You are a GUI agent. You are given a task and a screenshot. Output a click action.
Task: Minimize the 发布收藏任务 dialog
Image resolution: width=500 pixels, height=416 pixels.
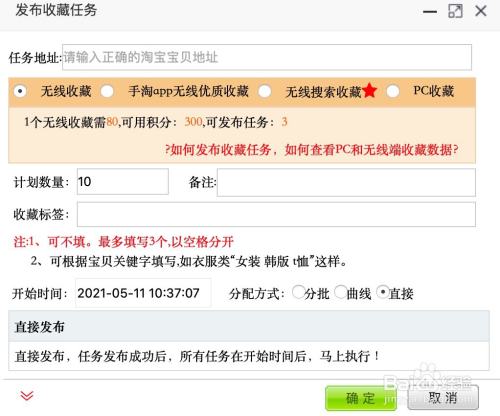pos(430,12)
